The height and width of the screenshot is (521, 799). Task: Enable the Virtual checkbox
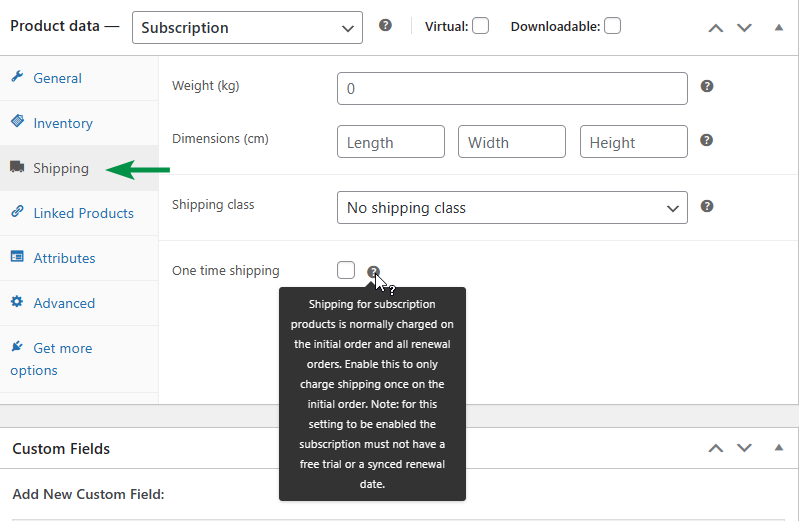pyautogui.click(x=480, y=26)
